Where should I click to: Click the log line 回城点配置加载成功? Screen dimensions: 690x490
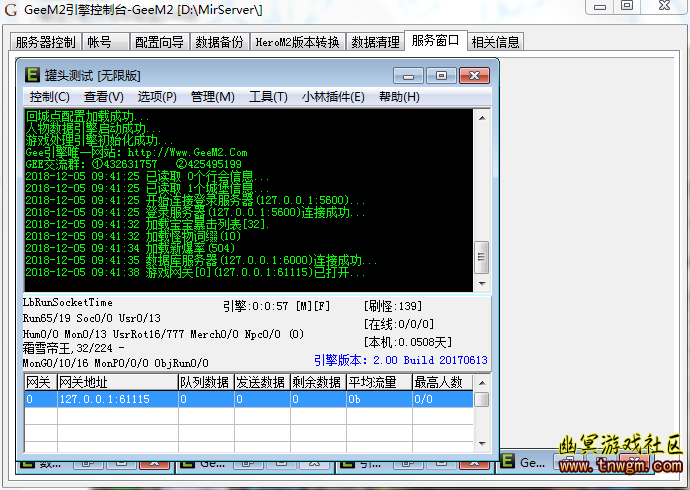click(x=87, y=117)
